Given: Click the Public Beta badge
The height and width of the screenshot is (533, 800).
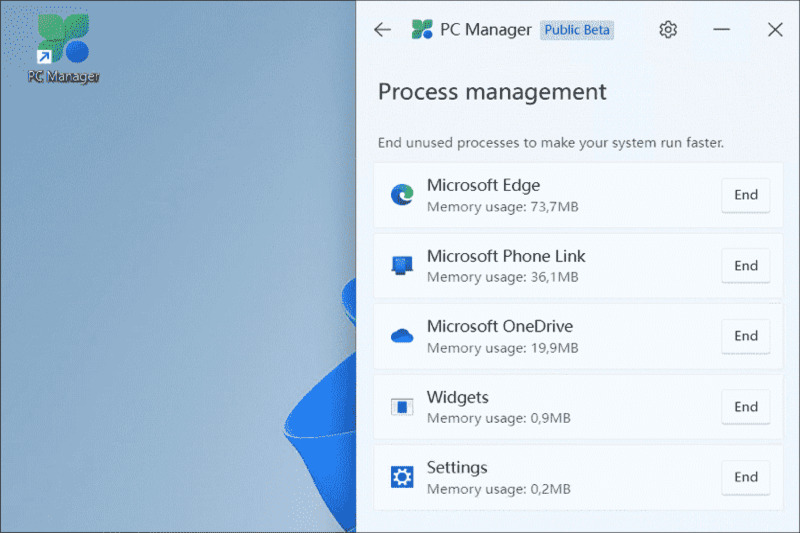Looking at the screenshot, I should coord(577,30).
